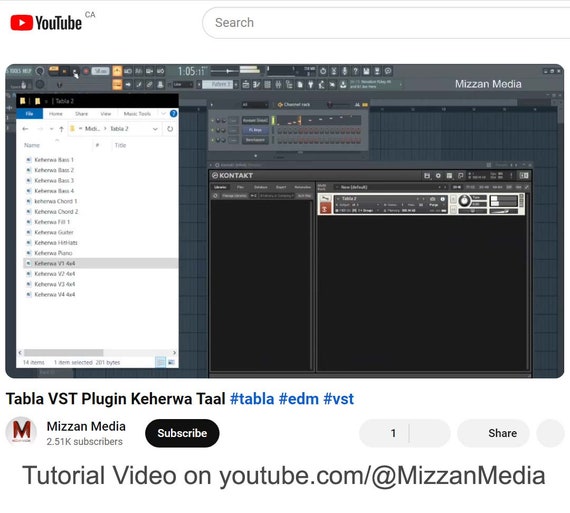Viewport: 570px width, 513px height.
Task: Toggle the first step button of FL Keys row
Action: coord(280,131)
